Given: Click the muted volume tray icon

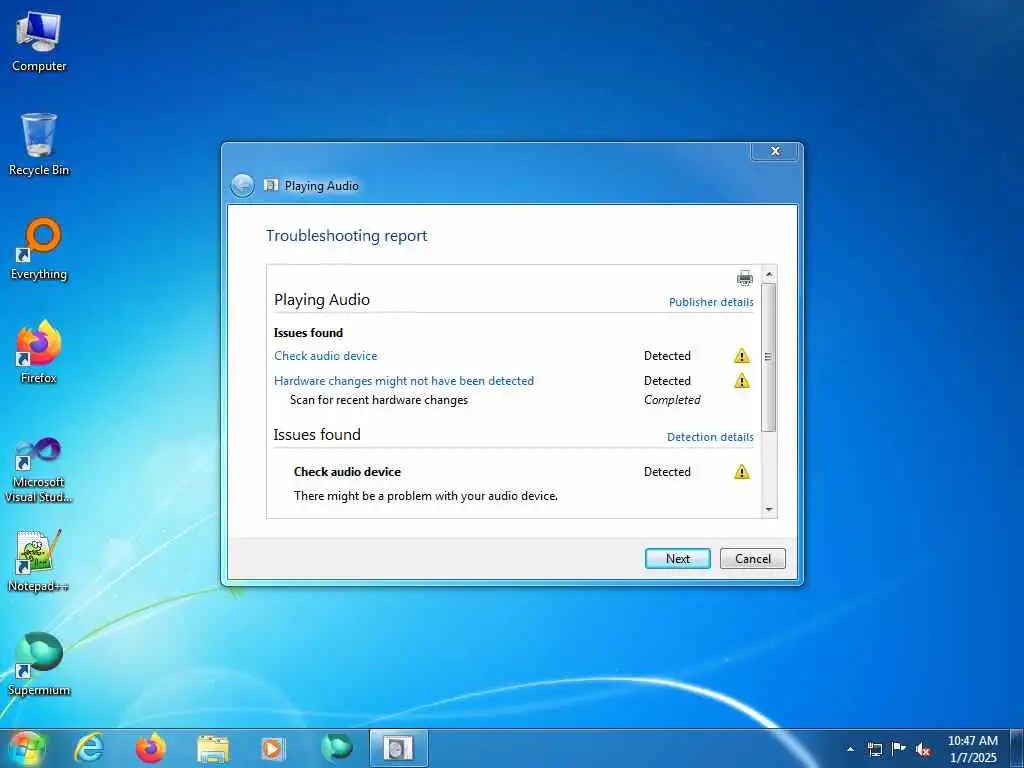Looking at the screenshot, I should coord(923,750).
